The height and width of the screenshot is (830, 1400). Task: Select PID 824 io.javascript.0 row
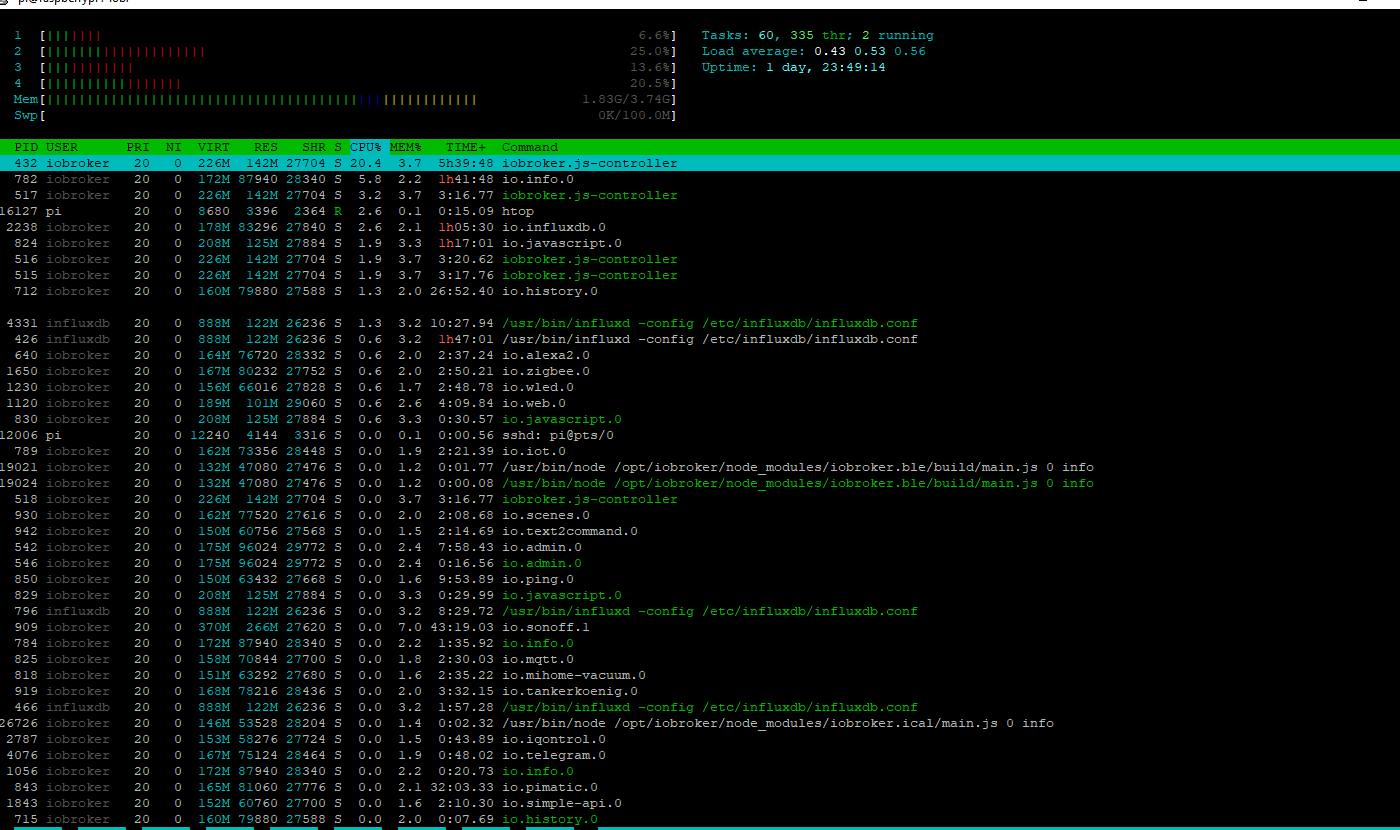[x=700, y=243]
